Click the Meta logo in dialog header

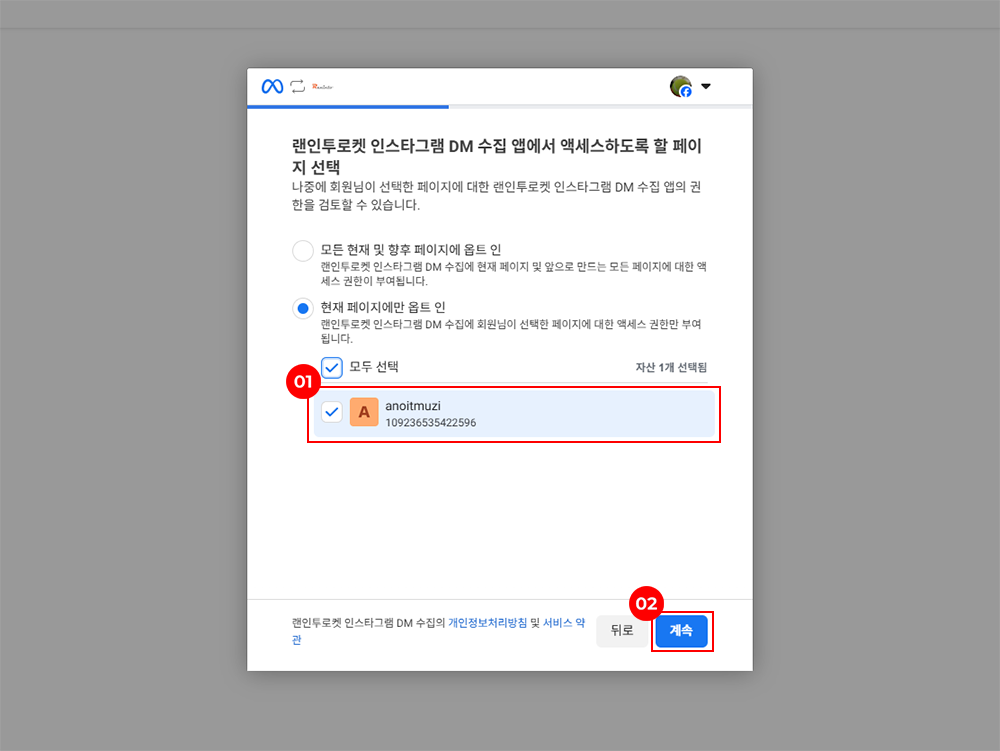[x=272, y=87]
